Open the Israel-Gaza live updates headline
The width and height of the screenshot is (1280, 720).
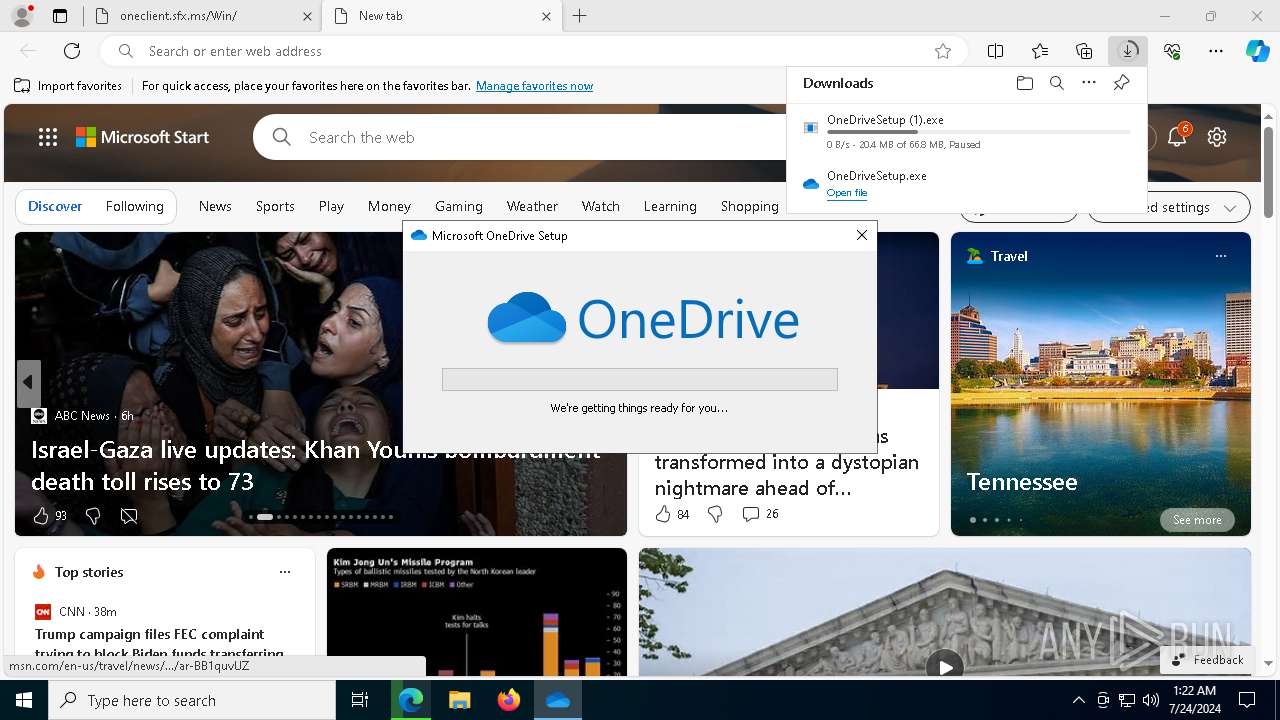coord(315,466)
